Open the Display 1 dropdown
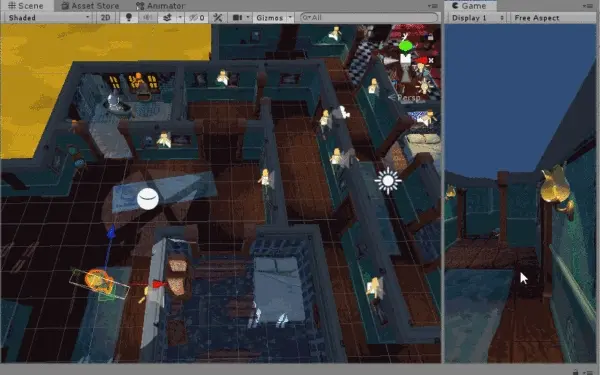600x375 pixels. point(478,18)
